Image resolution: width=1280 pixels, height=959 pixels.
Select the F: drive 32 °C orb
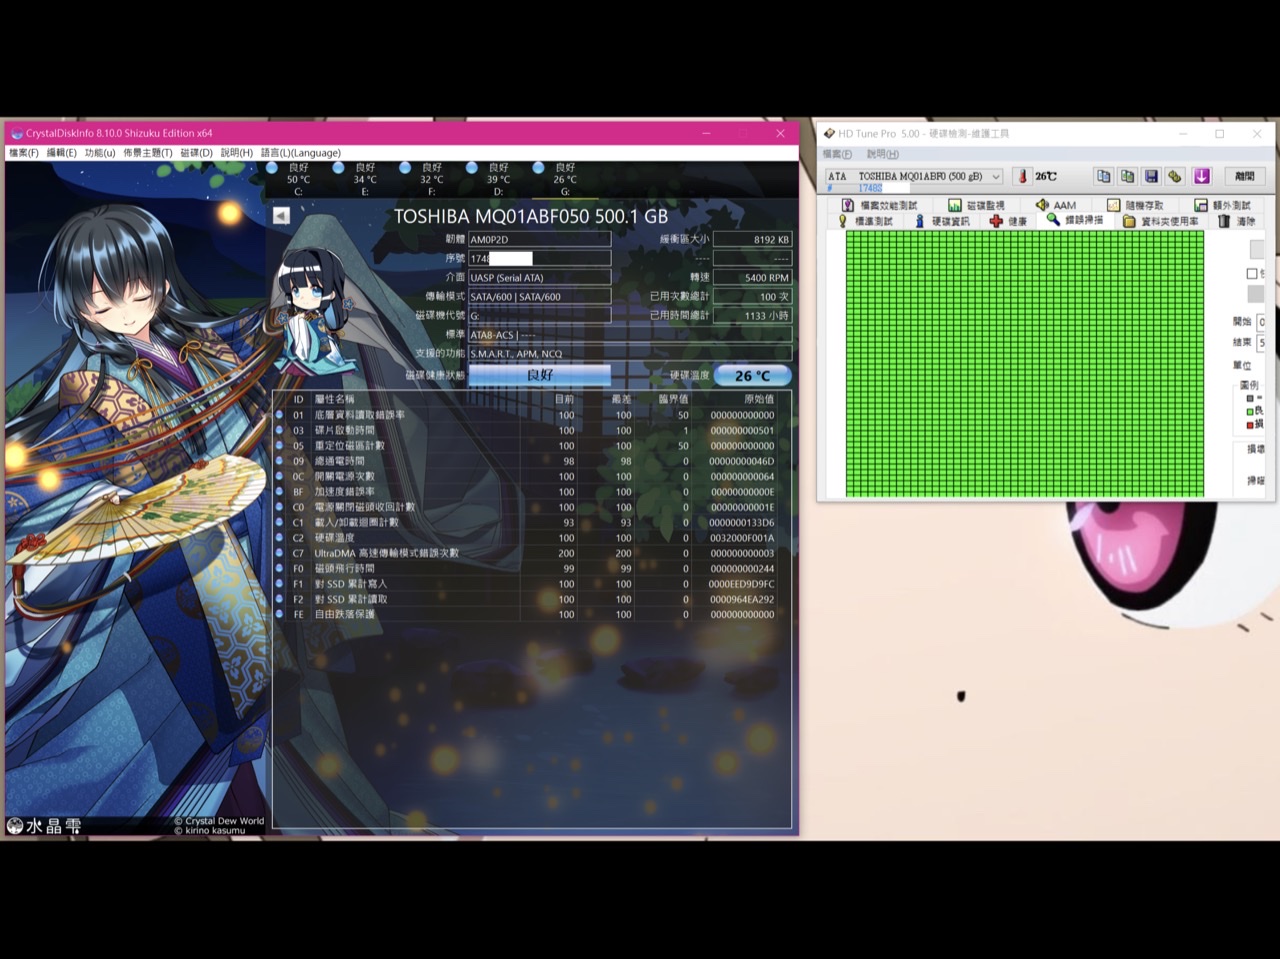point(405,168)
